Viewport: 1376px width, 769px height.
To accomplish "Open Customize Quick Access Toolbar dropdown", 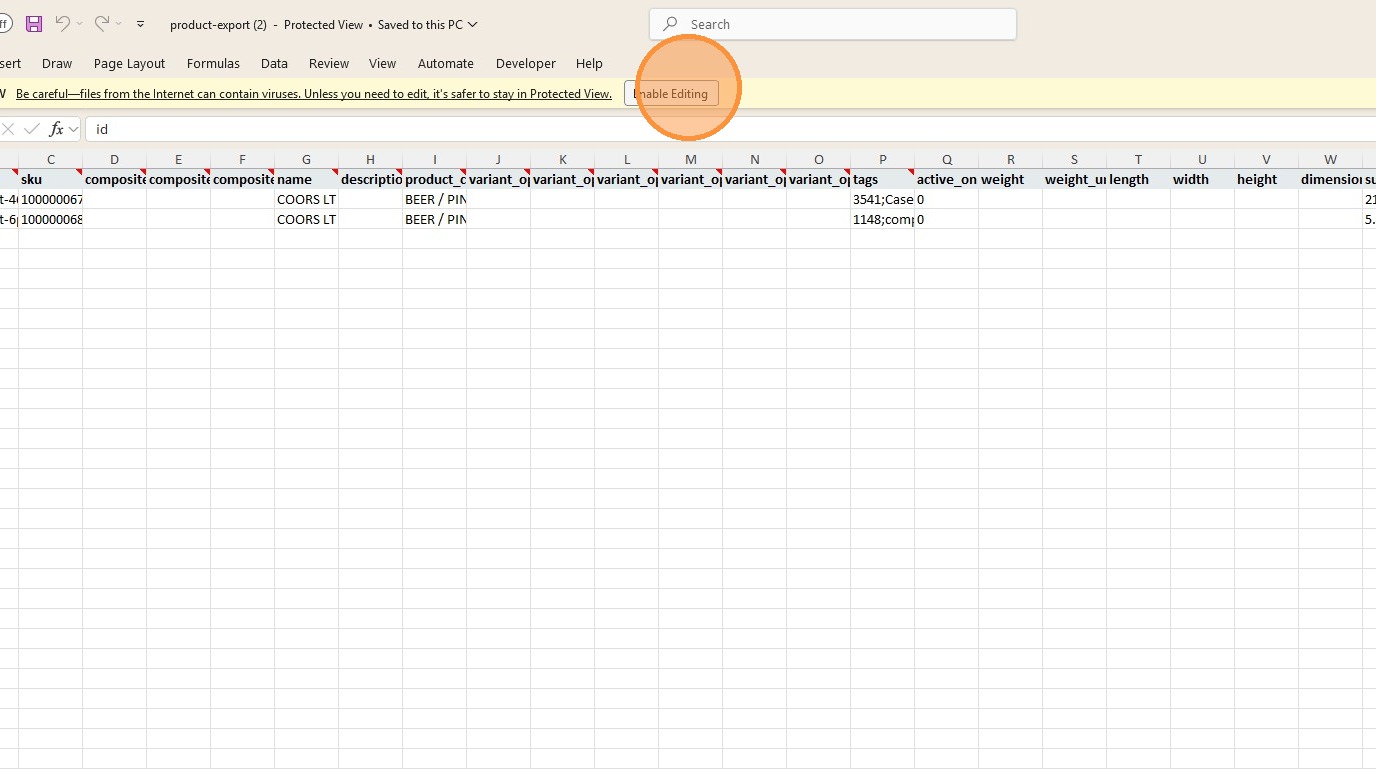I will (x=141, y=24).
